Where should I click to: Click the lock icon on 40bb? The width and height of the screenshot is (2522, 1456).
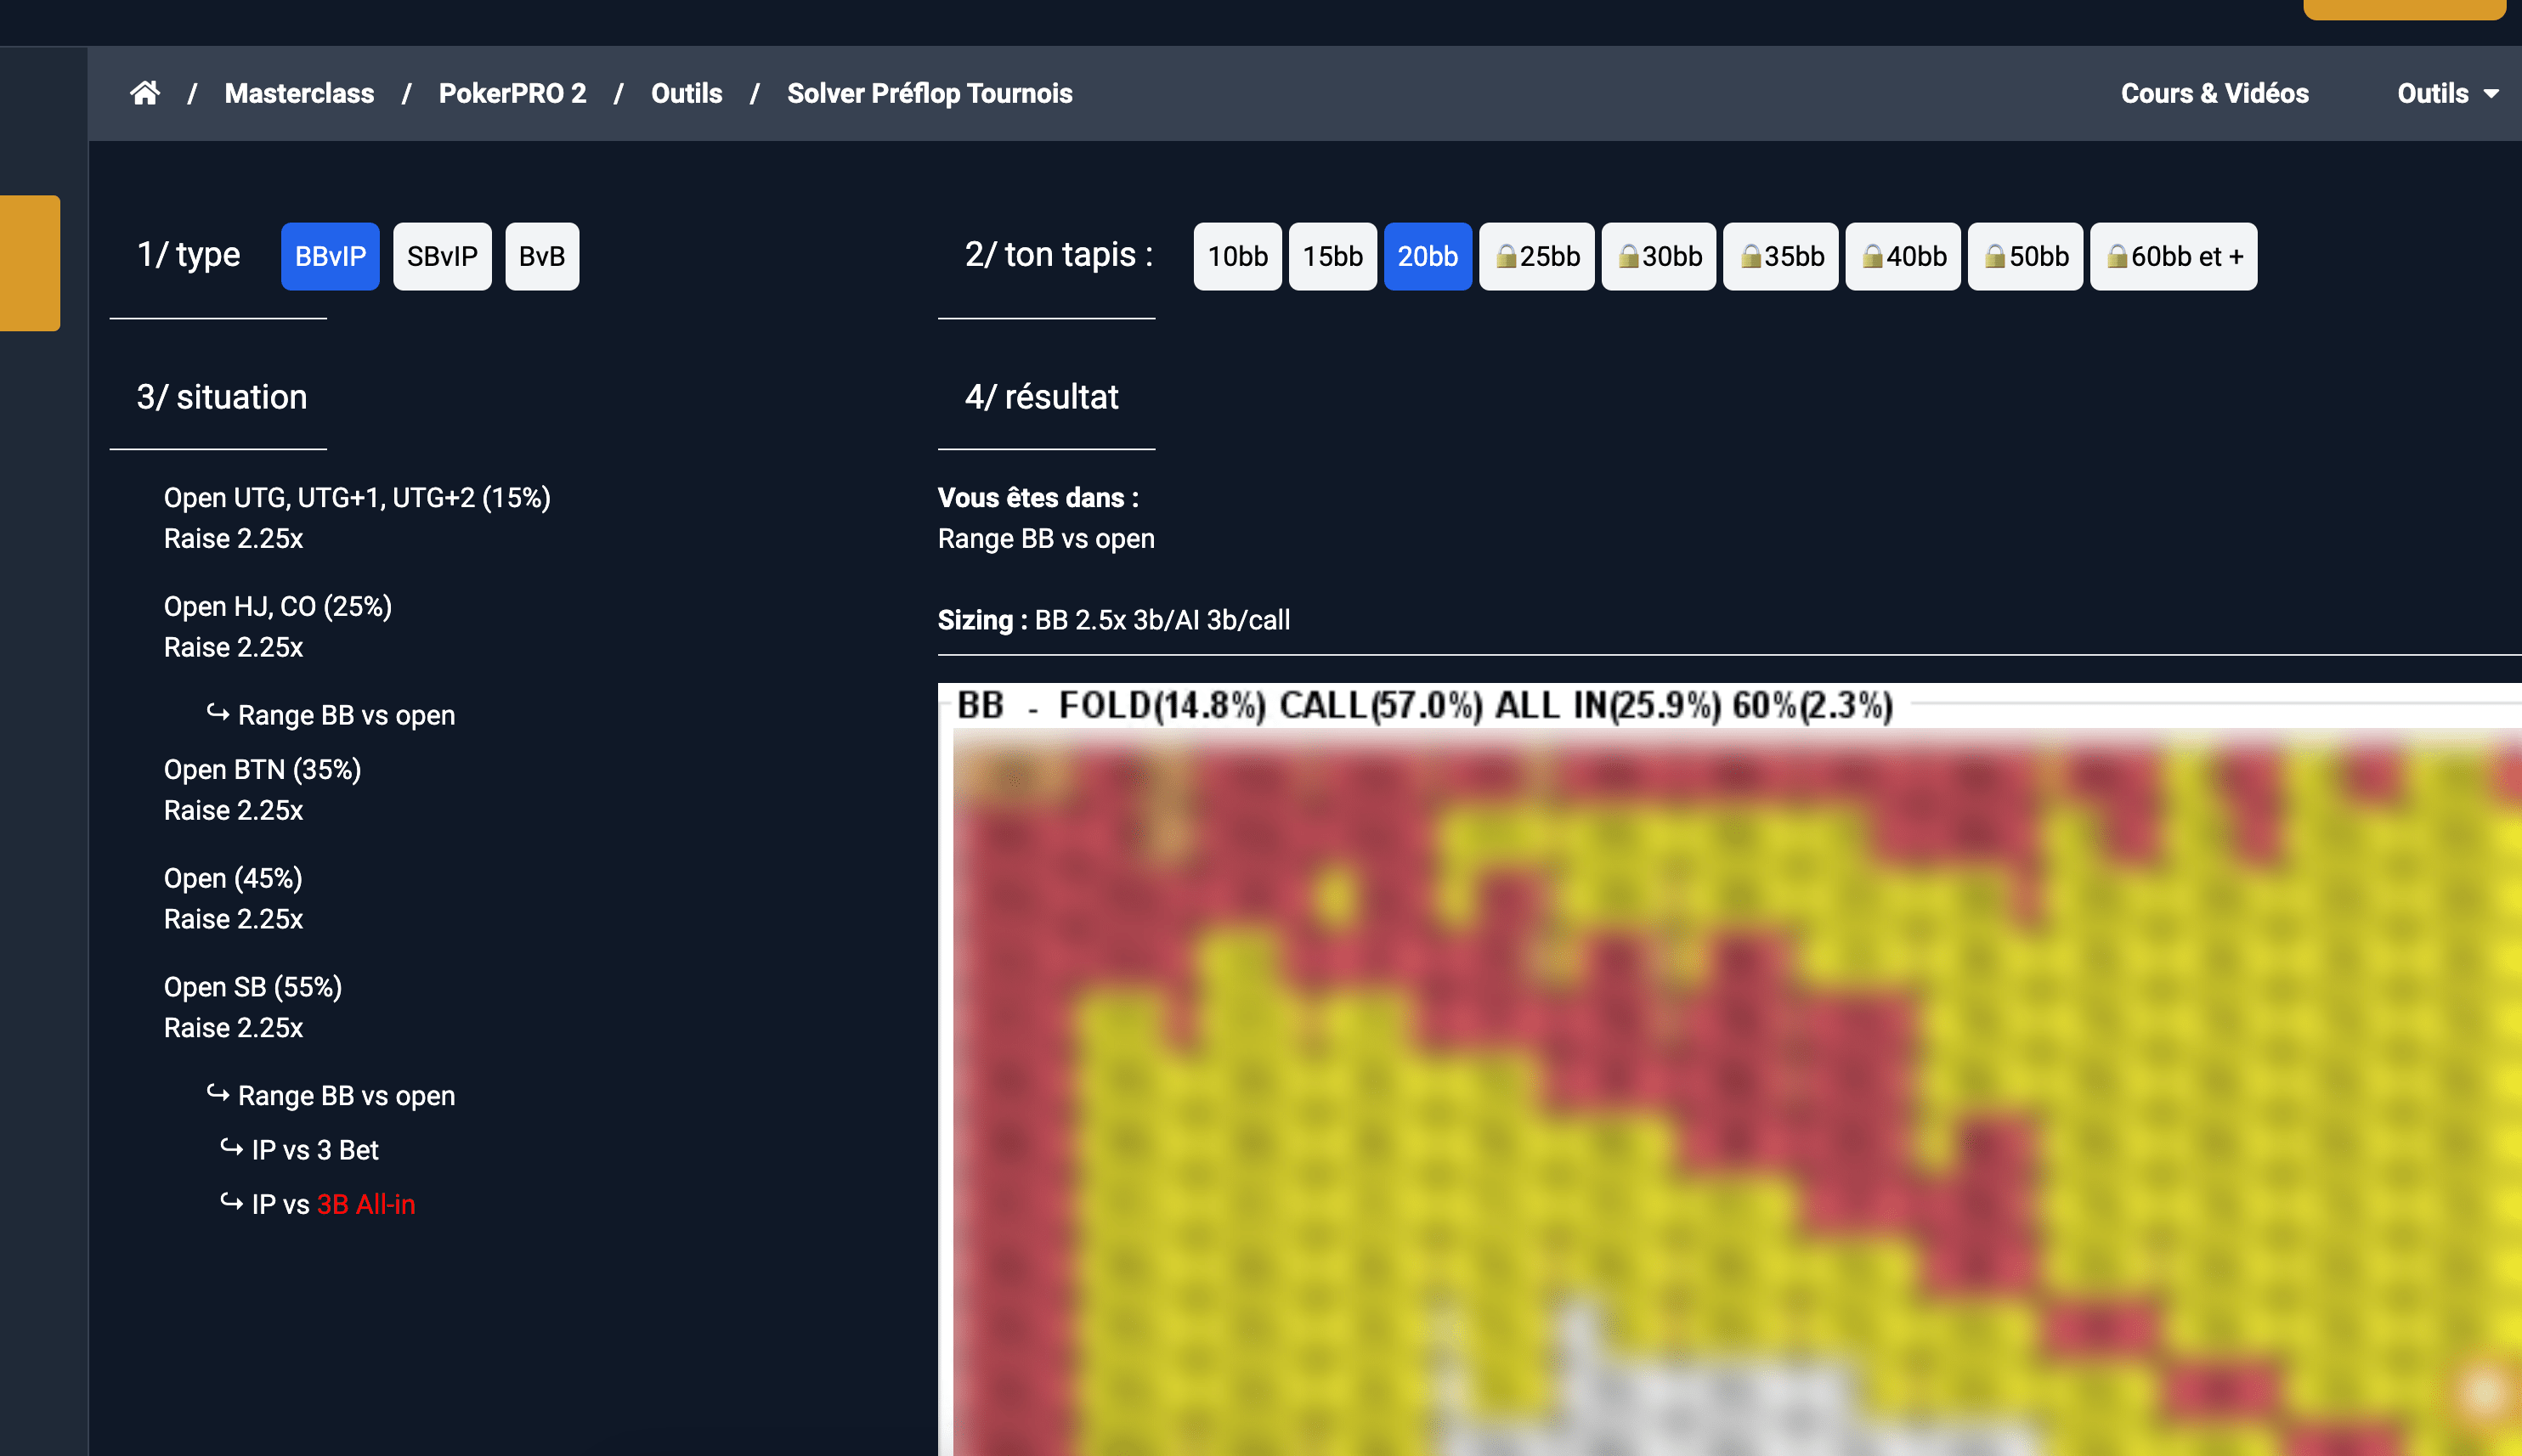(x=1872, y=257)
